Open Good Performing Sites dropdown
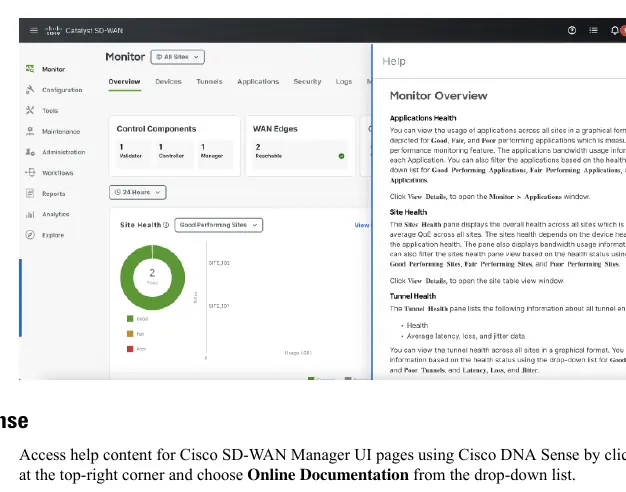Screen dimensions: 626x492 218,225
